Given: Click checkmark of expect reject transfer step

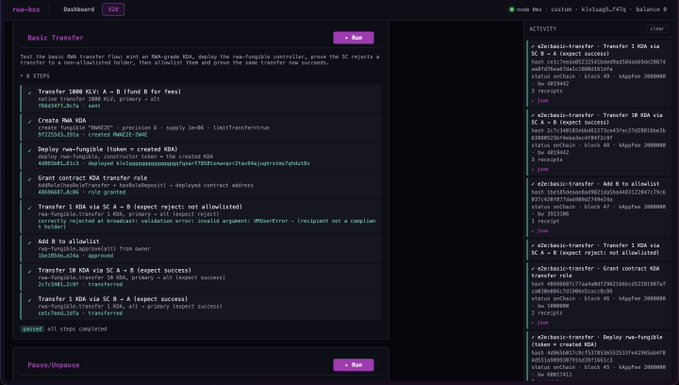Looking at the screenshot, I should pyautogui.click(x=29, y=207).
